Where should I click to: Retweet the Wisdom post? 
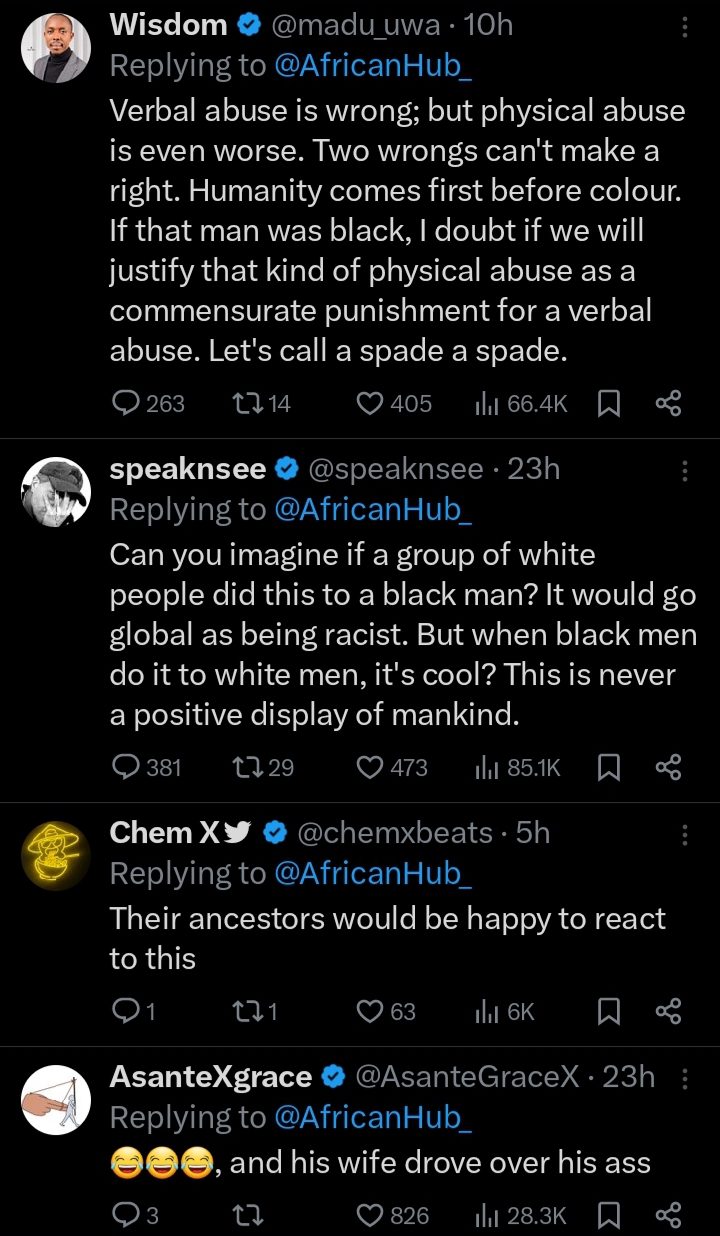pyautogui.click(x=245, y=403)
